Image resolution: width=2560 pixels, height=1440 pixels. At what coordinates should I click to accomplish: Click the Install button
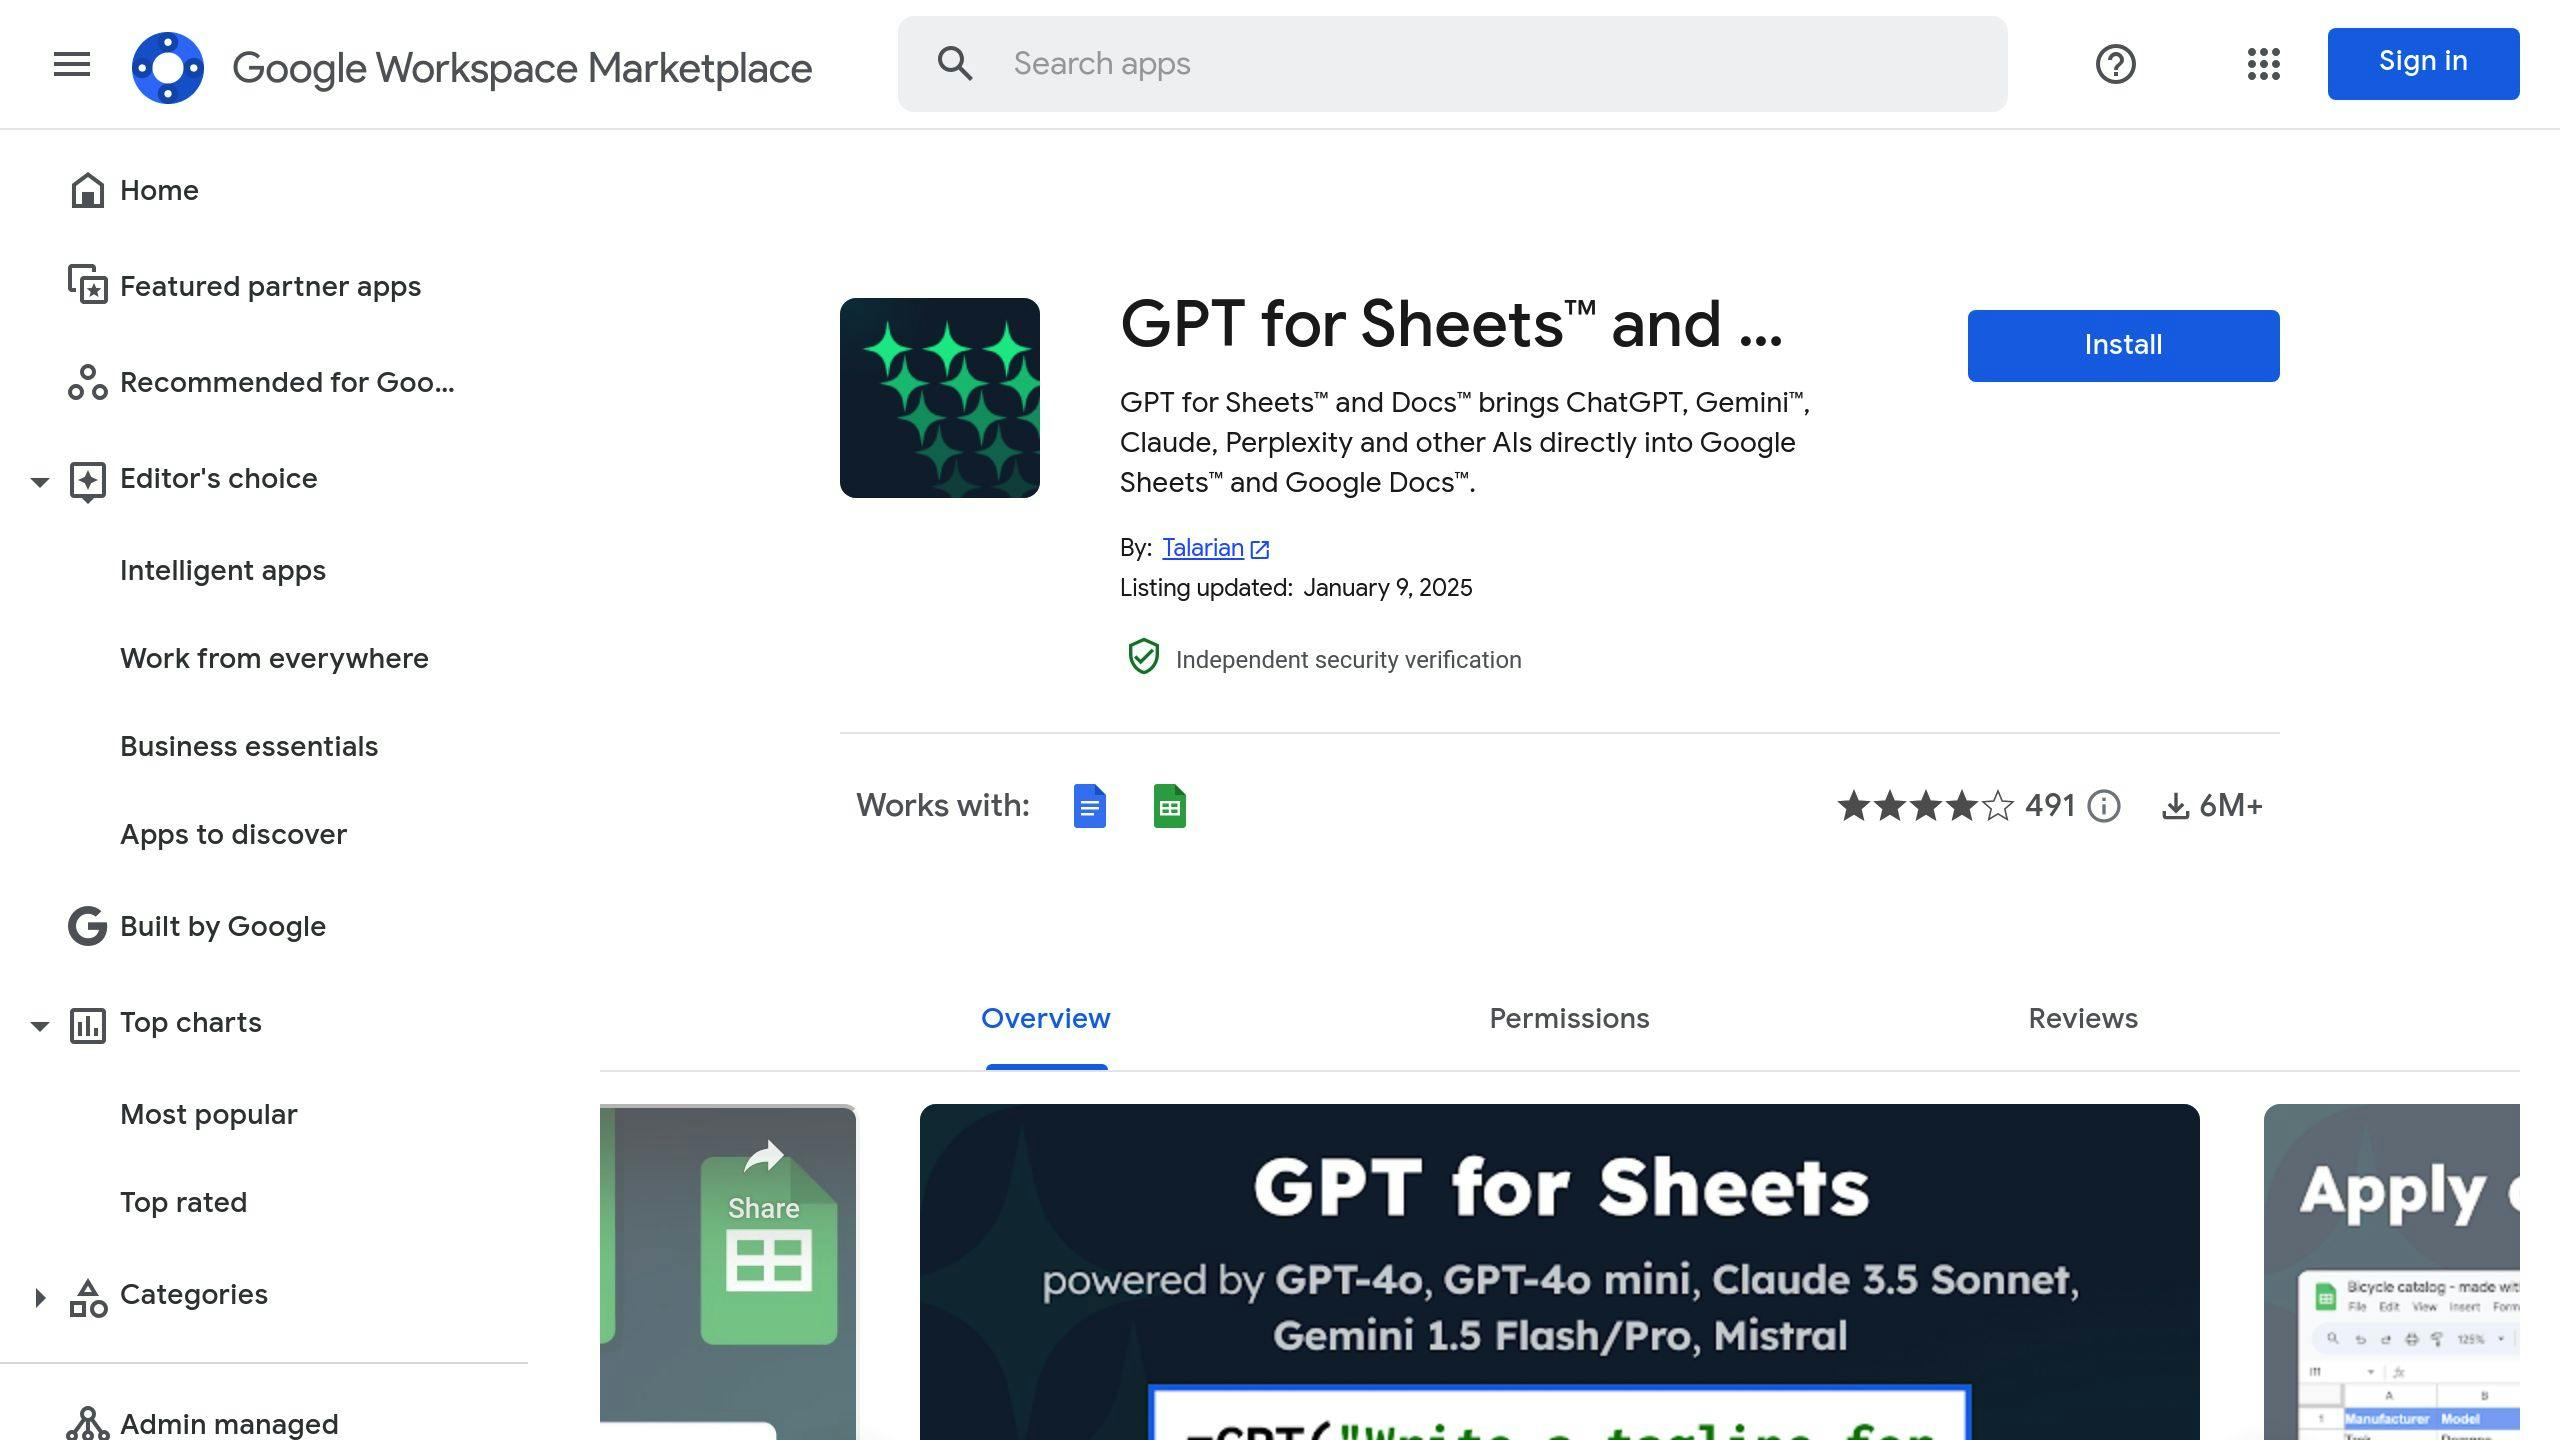[2123, 346]
